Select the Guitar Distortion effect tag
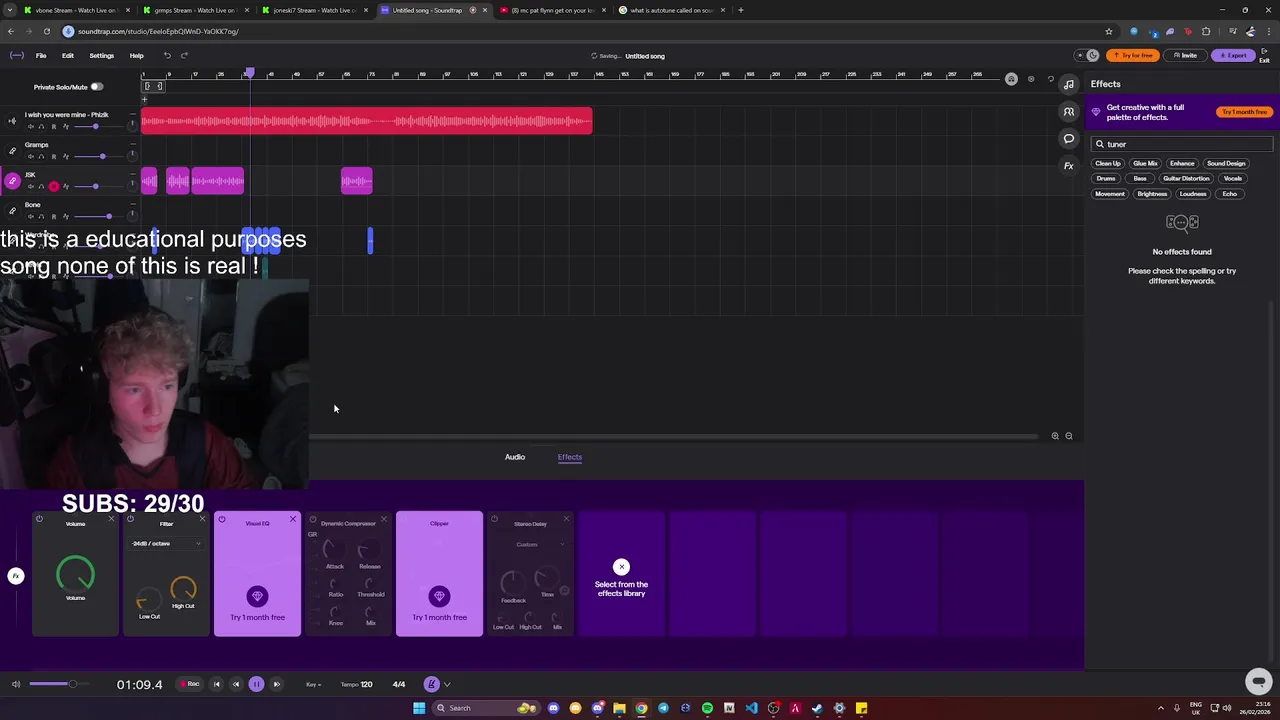This screenshot has width=1280, height=720. [x=1186, y=179]
